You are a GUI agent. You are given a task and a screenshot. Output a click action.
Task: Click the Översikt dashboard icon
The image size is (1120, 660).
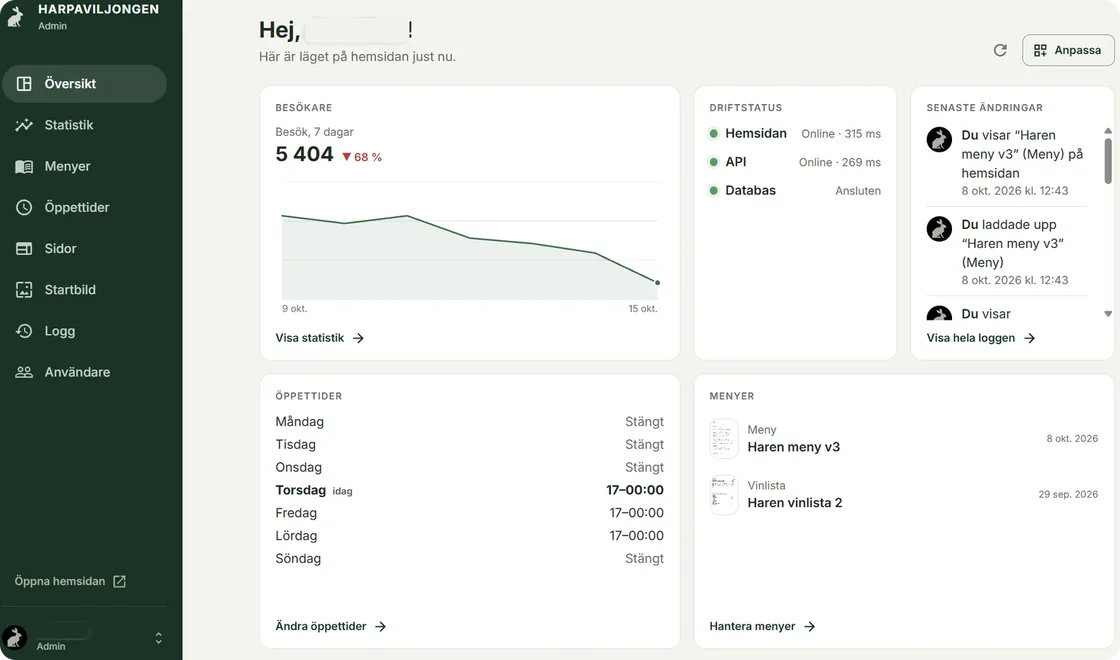coord(24,84)
